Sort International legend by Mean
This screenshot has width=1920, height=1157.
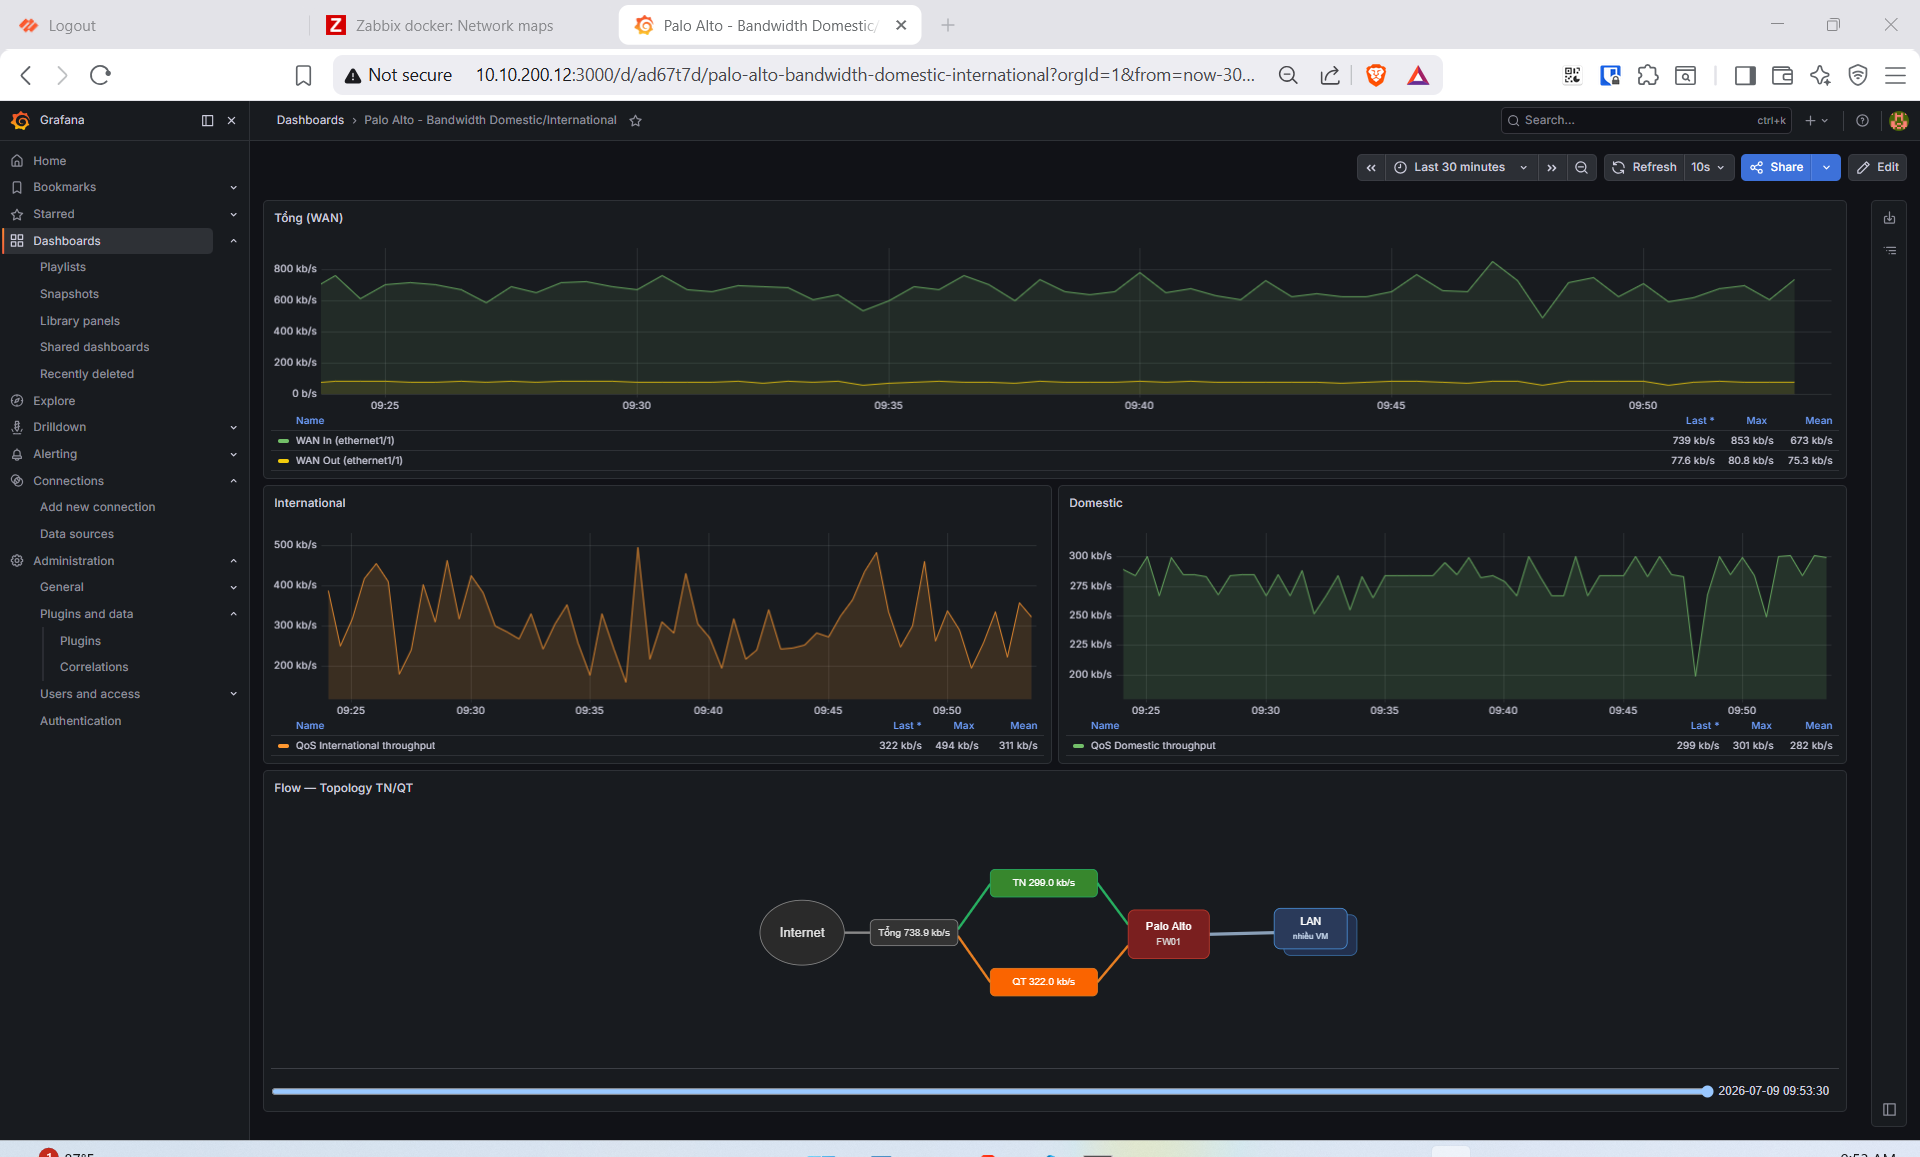tap(1023, 726)
